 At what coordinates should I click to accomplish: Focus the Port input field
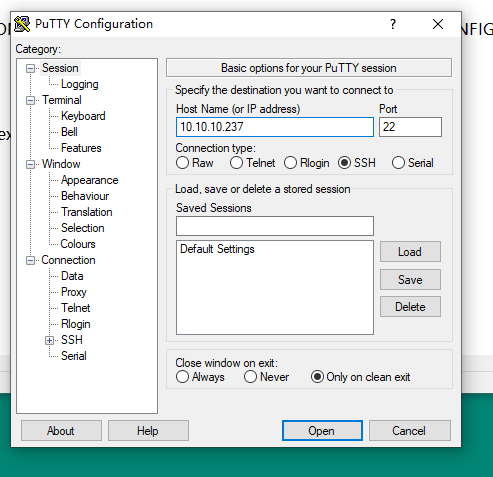pyautogui.click(x=410, y=127)
